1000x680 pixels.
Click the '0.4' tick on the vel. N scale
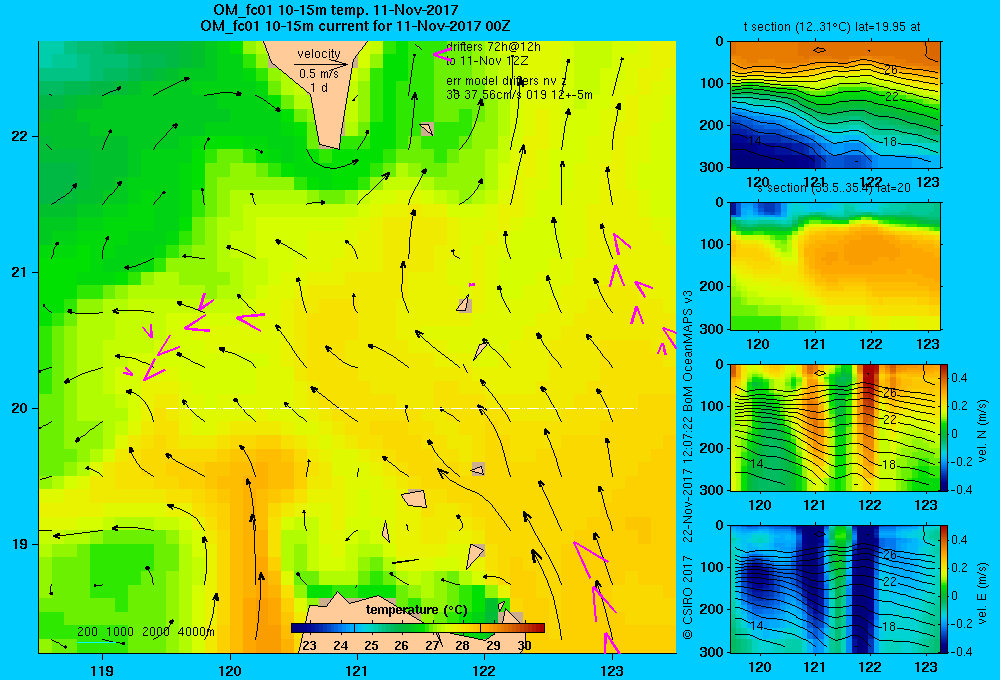[959, 378]
